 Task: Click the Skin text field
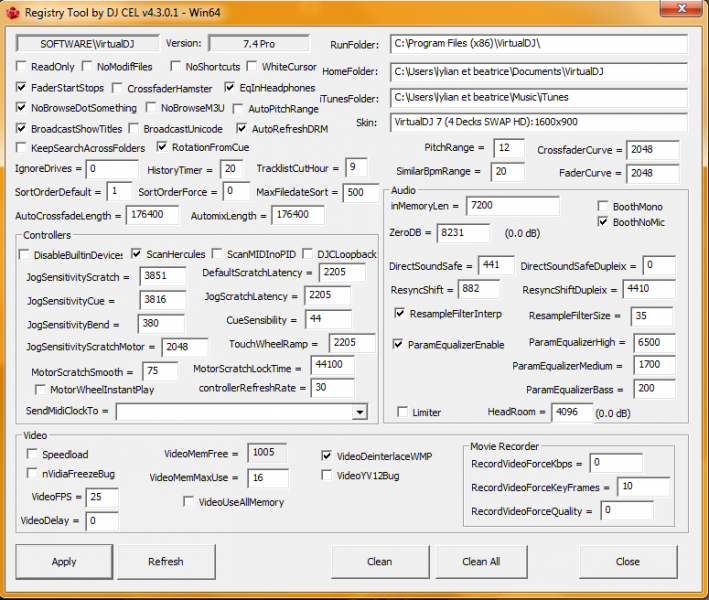coord(538,122)
